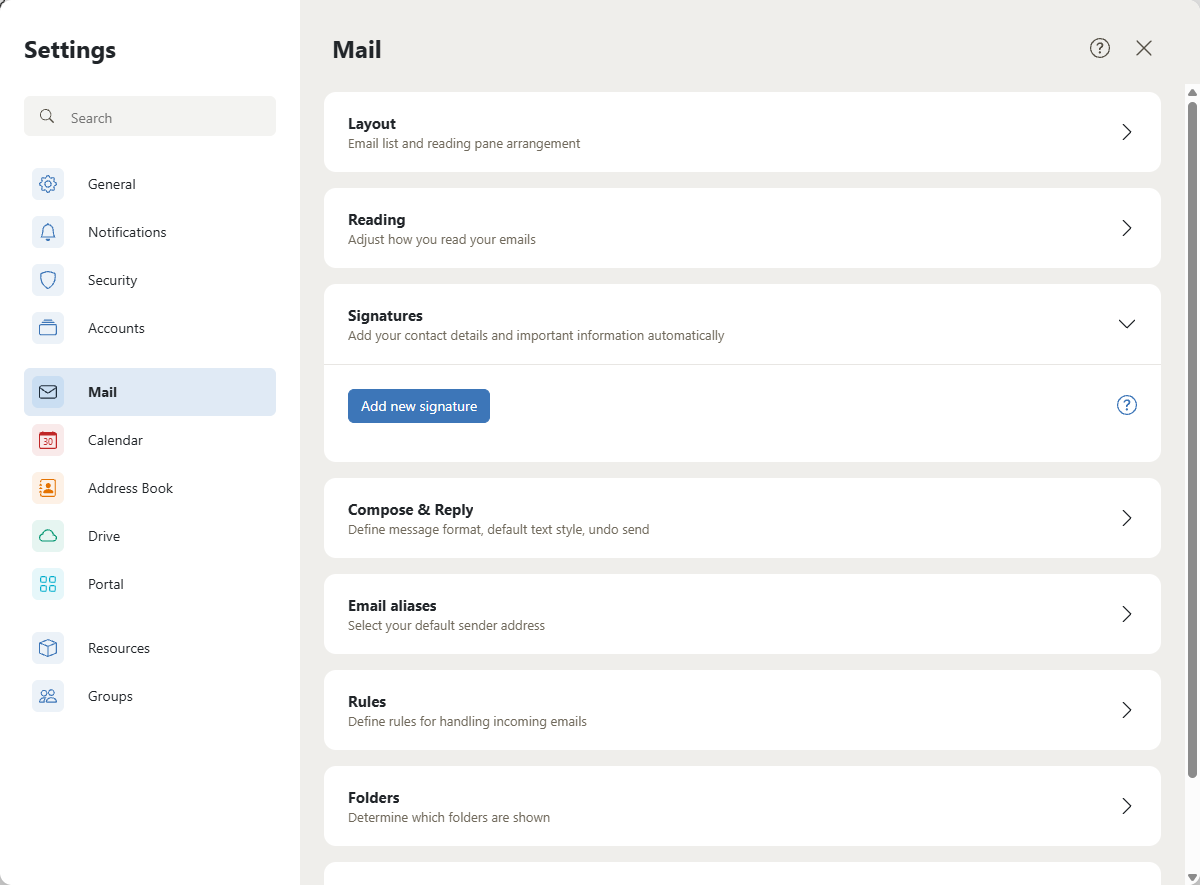
Task: Click 'Email list and reading pane arrangement' text
Action: point(464,143)
